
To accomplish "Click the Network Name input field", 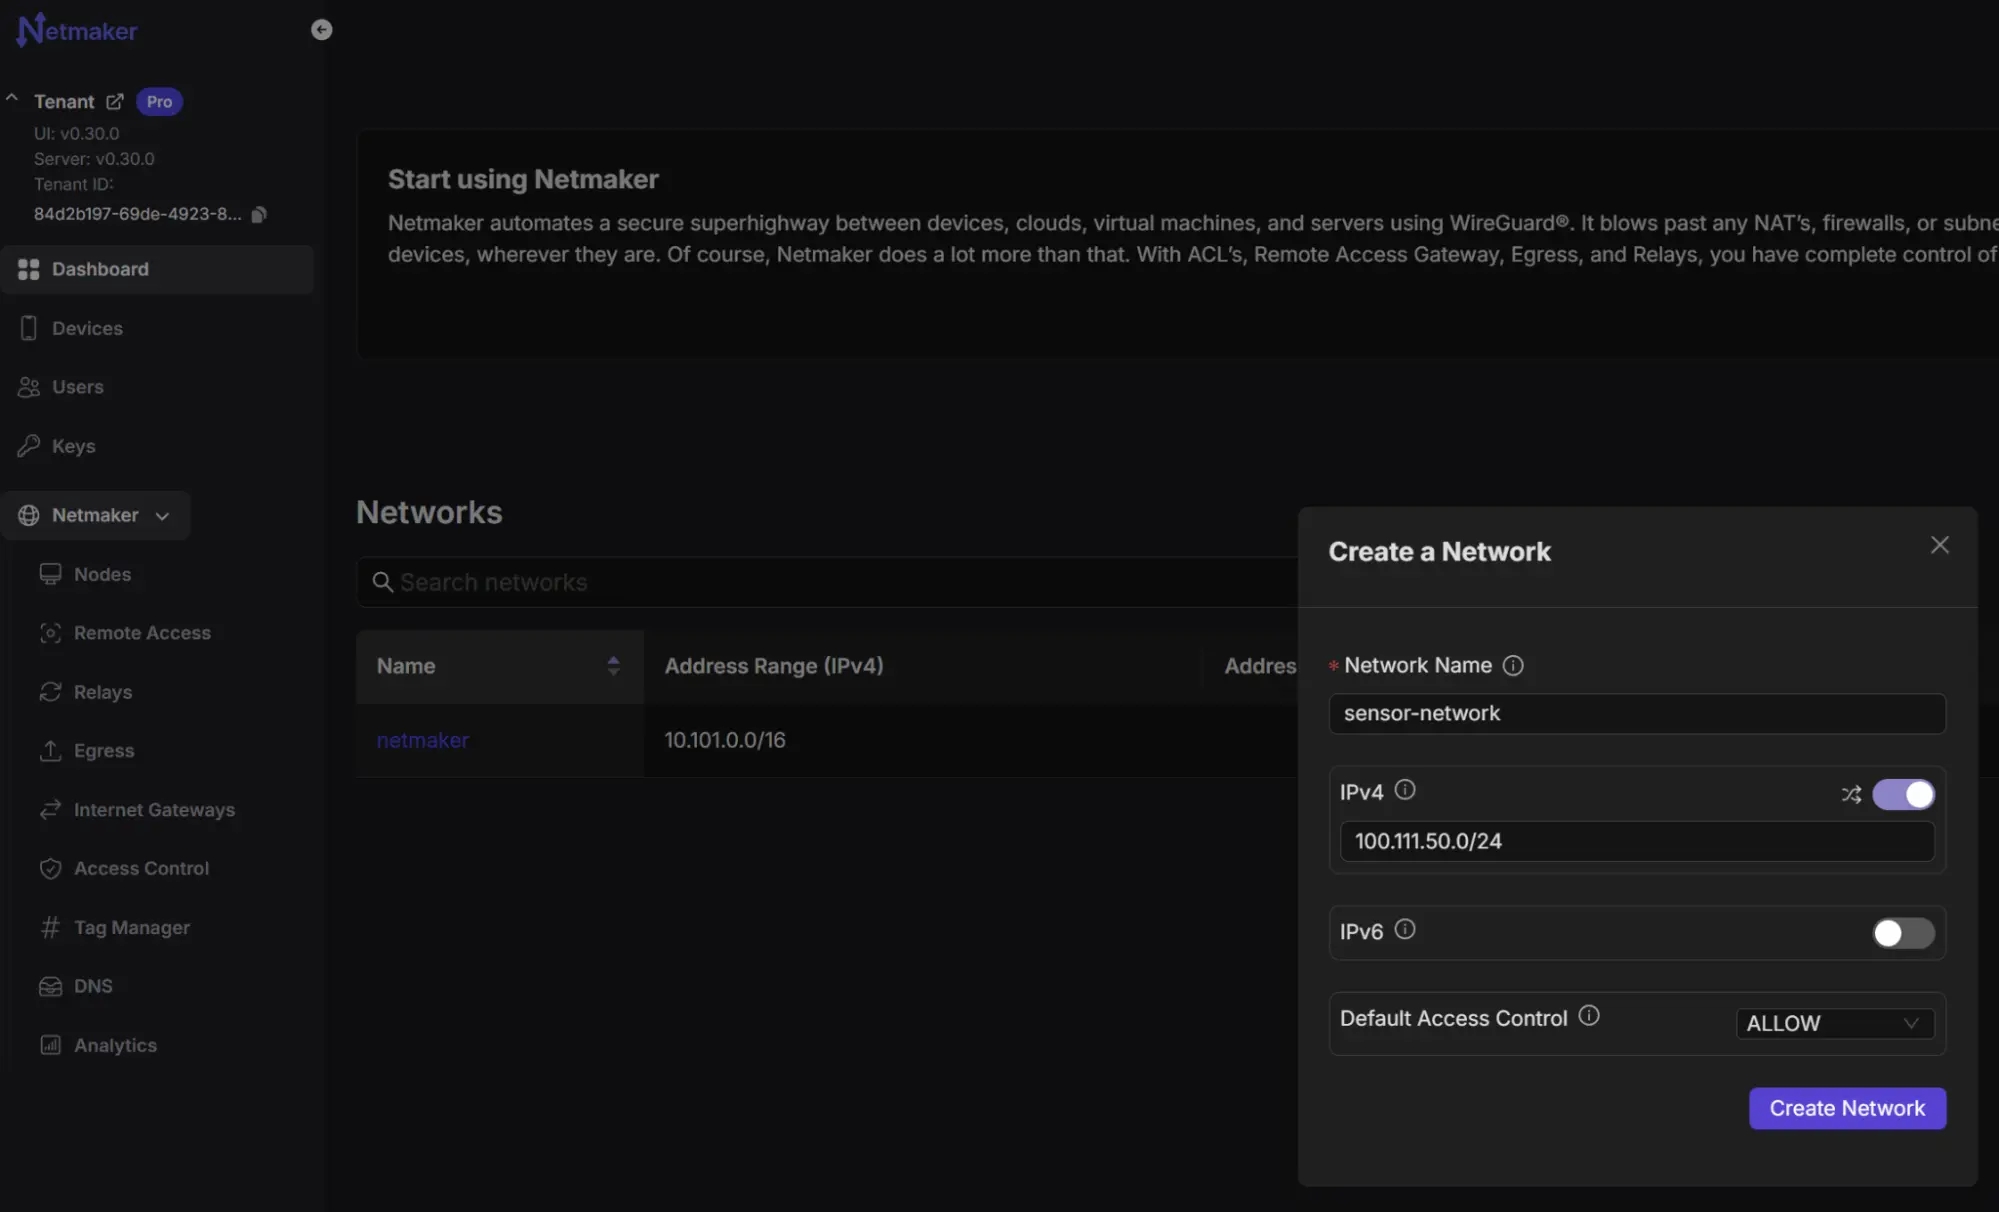I will (x=1636, y=714).
